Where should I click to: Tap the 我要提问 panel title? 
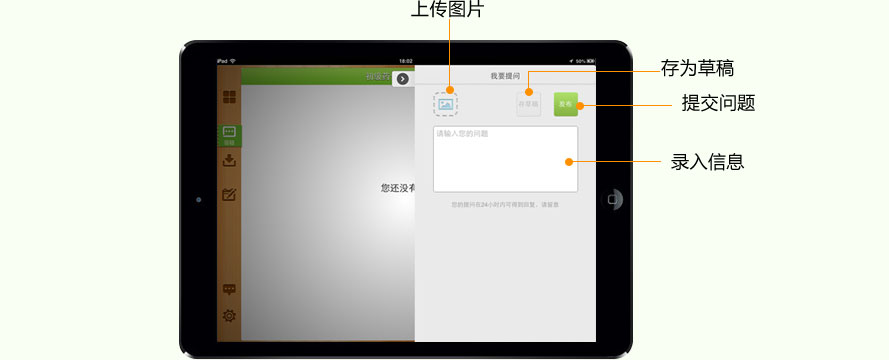click(505, 75)
